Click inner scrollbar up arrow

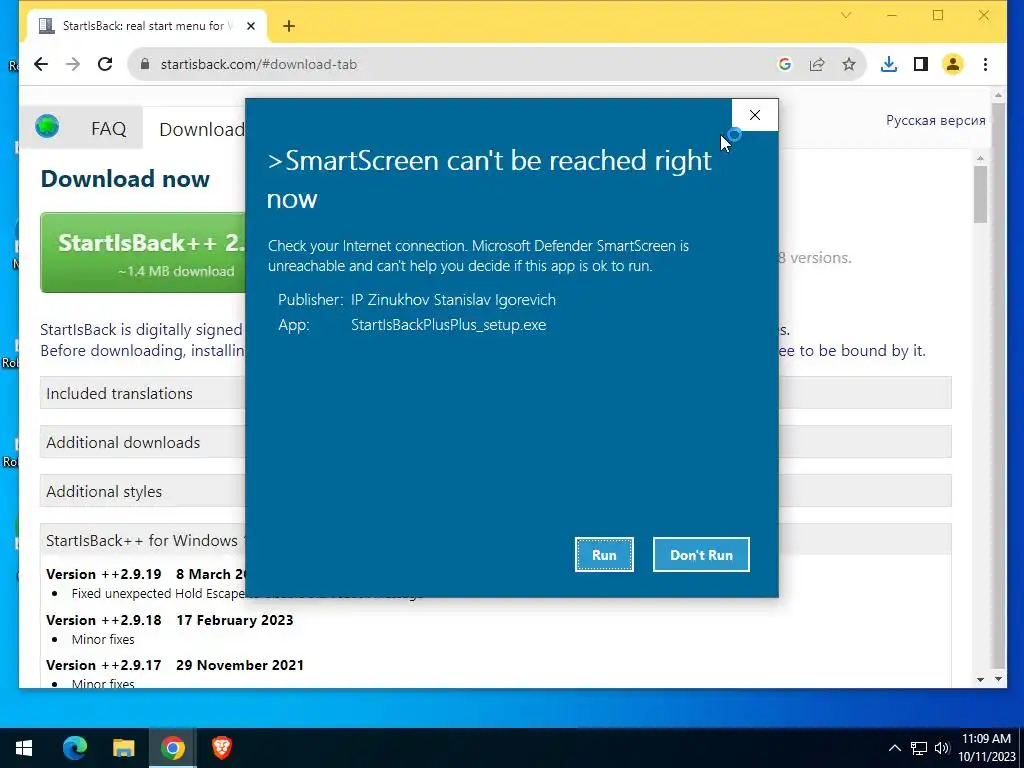tap(980, 157)
